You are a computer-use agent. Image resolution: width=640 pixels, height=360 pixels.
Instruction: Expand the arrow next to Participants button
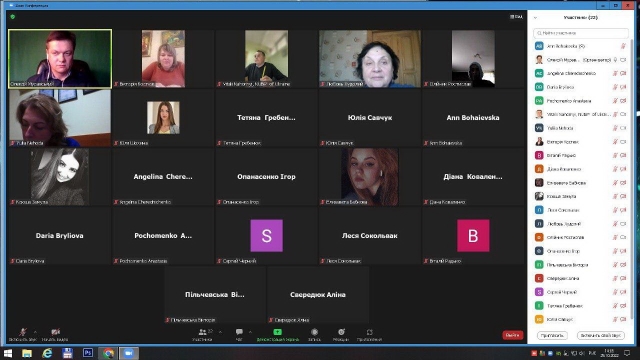(220, 332)
